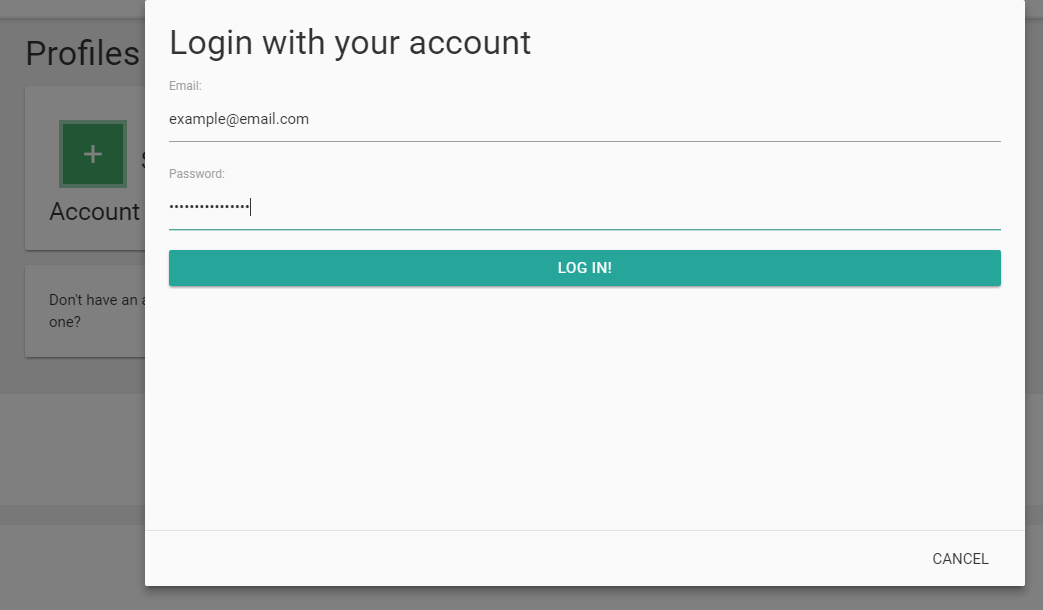The image size is (1043, 610).
Task: Click the 'Email:' field label
Action: point(185,86)
